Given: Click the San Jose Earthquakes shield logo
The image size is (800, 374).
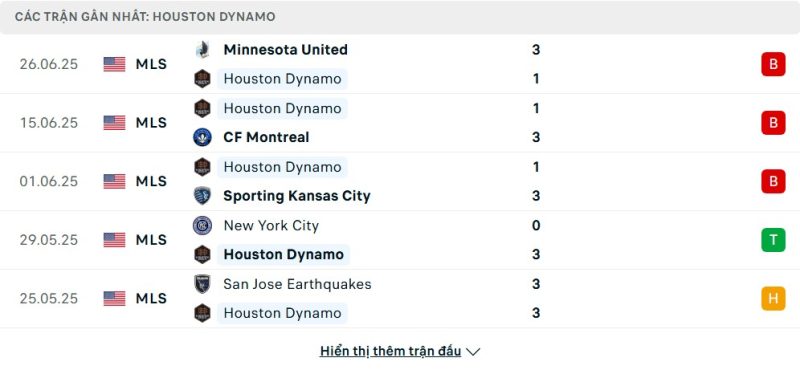Looking at the screenshot, I should pos(203,284).
